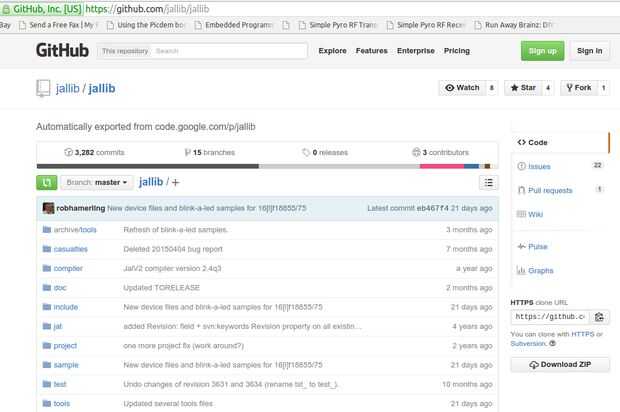Click the jat folder icon
The image size is (620, 412).
47,326
